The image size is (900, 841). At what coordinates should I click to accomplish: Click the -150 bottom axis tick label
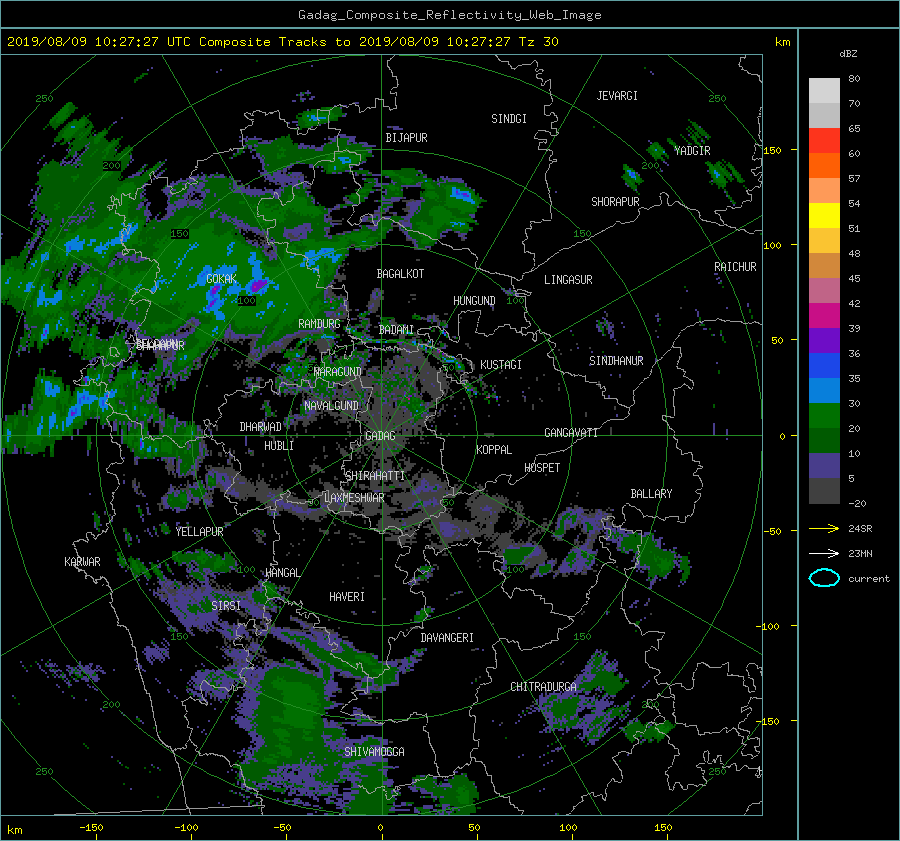pos(91,828)
